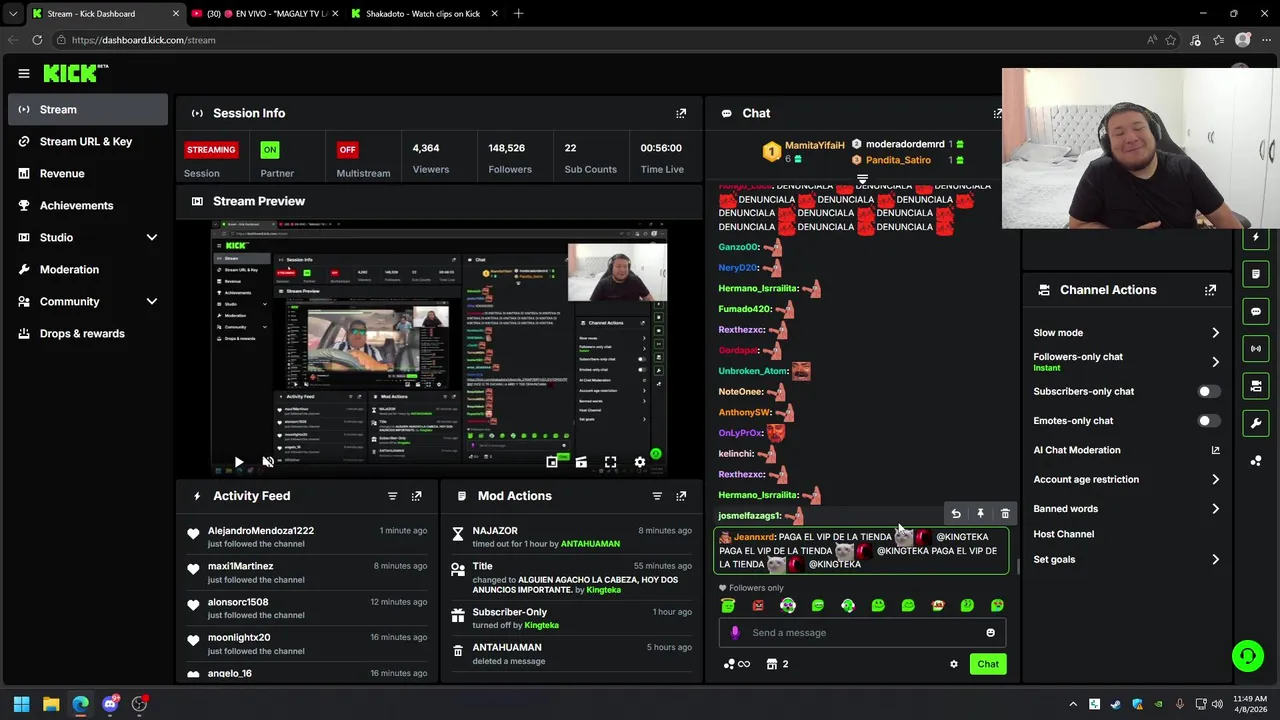Pop out the Channel Actions panel
This screenshot has height=720, width=1280.
coord(1210,290)
